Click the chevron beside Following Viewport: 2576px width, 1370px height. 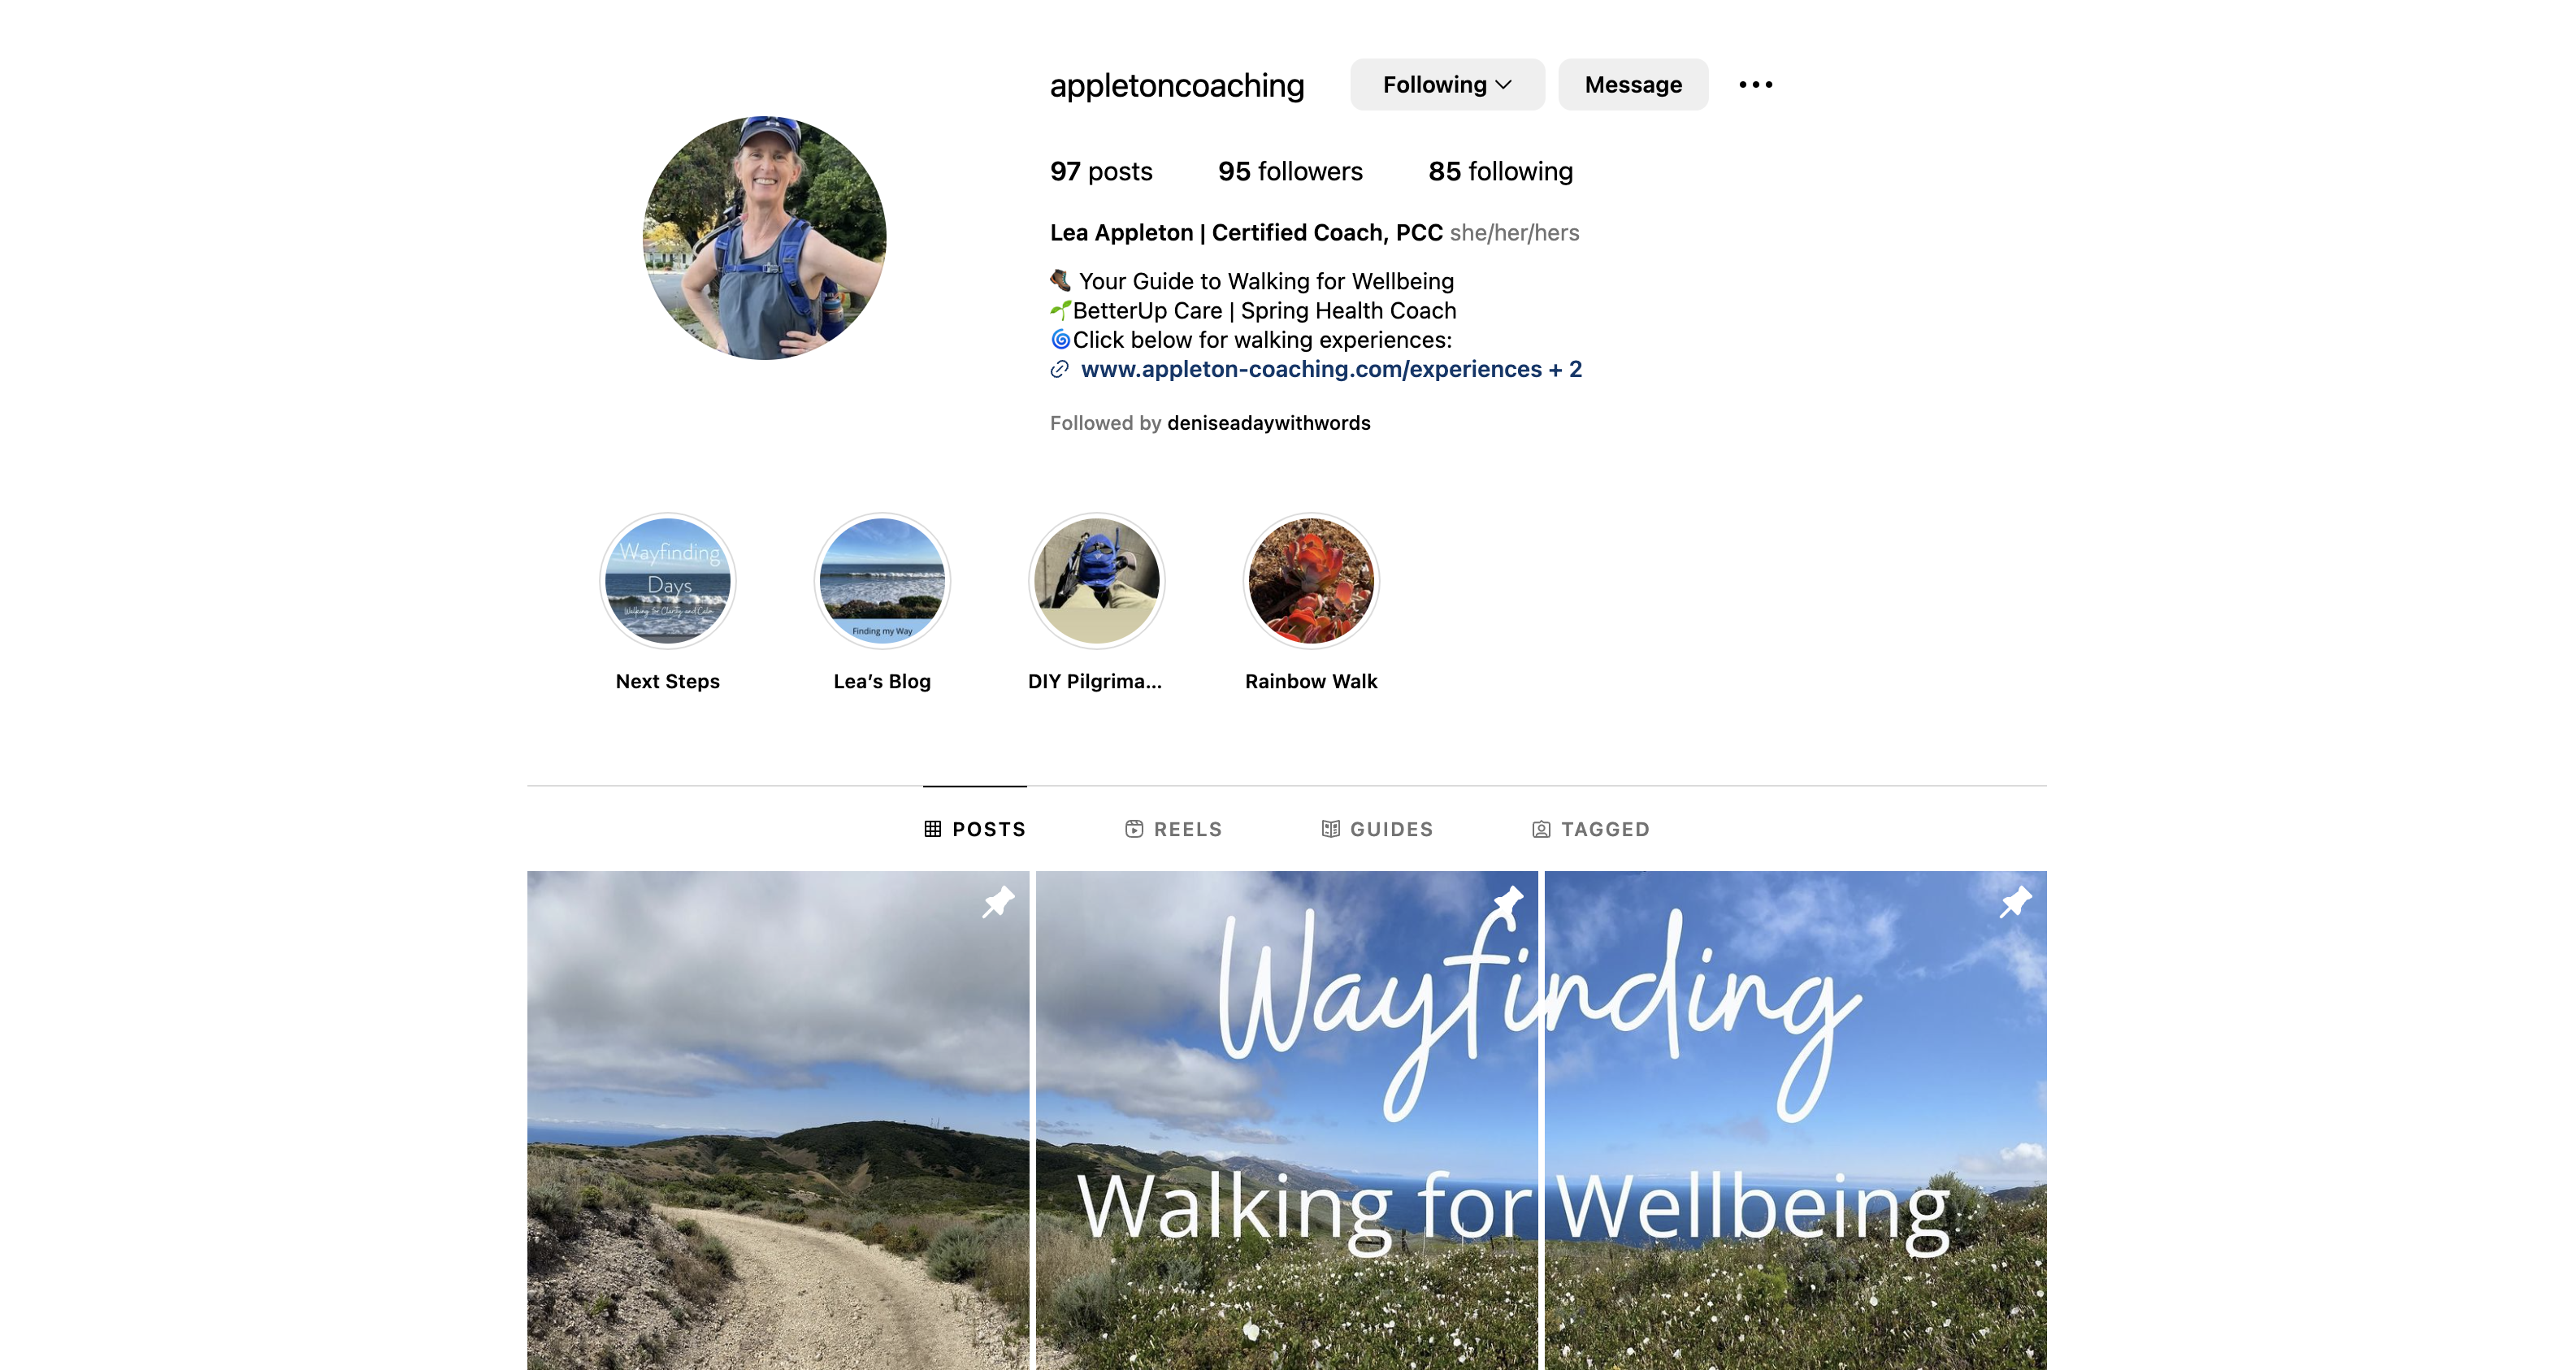pos(1503,85)
